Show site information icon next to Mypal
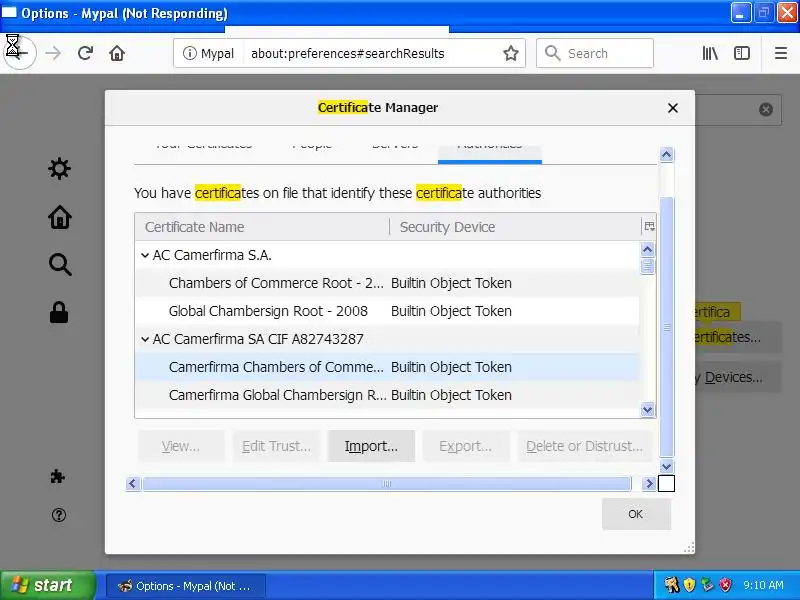Viewport: 800px width, 600px height. (x=190, y=53)
